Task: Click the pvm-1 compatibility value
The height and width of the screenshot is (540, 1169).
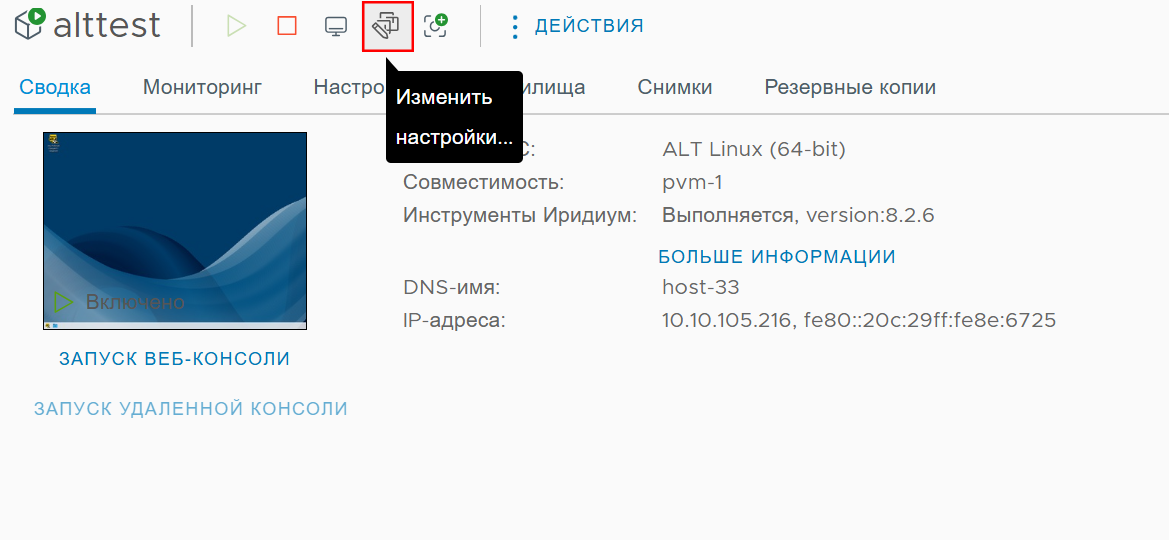Action: 693,183
